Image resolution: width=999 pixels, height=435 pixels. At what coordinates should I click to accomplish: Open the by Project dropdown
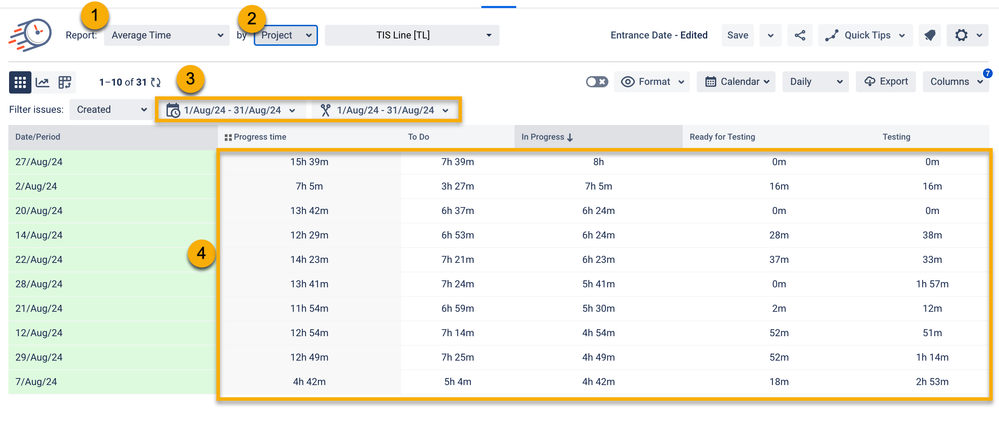click(x=285, y=36)
